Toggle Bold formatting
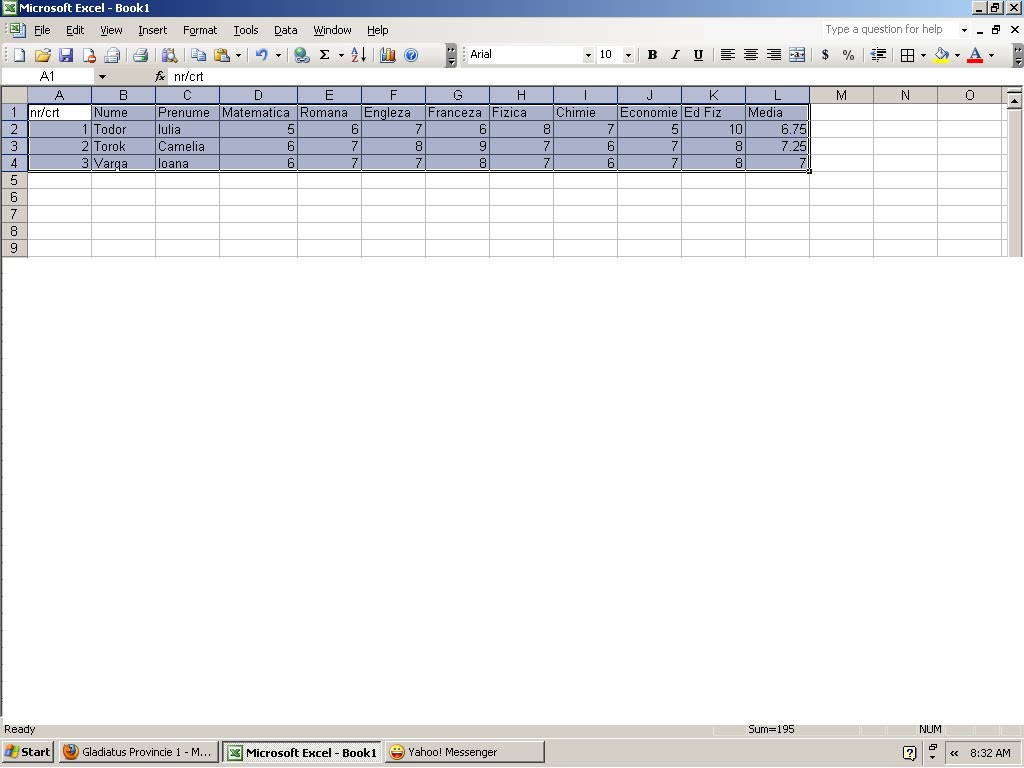Viewport: 1024px width, 768px height. (x=652, y=55)
